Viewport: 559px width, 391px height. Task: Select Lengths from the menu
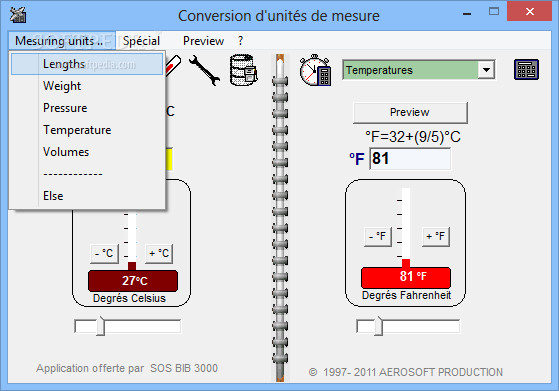[87, 64]
